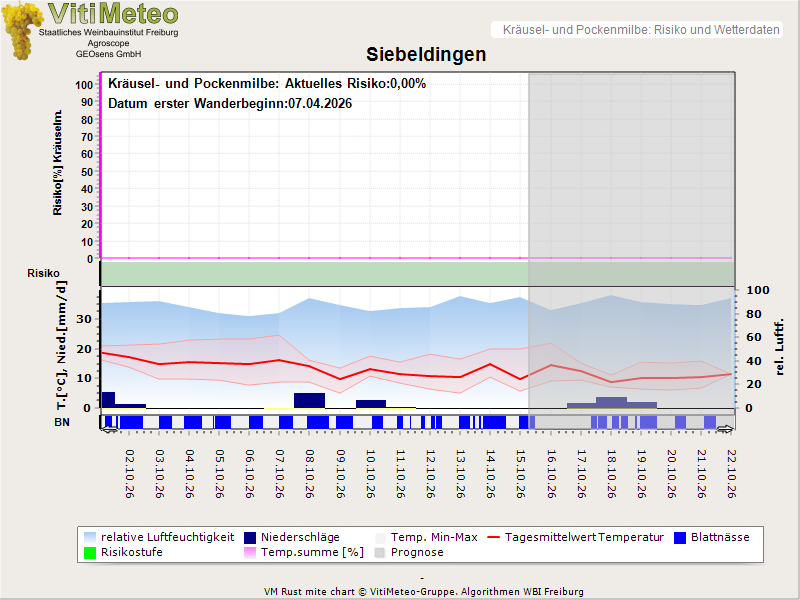Image resolution: width=800 pixels, height=600 pixels.
Task: Click the 11.10.26 date label
Action: [x=401, y=474]
